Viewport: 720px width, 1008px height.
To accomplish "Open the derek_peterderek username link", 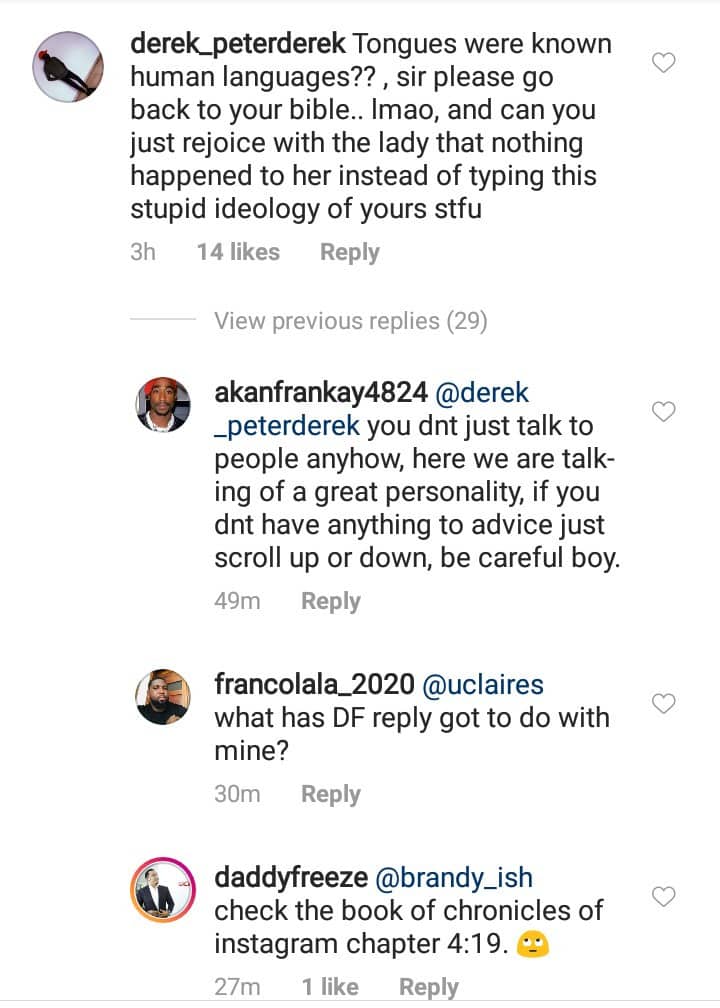I will click(239, 45).
